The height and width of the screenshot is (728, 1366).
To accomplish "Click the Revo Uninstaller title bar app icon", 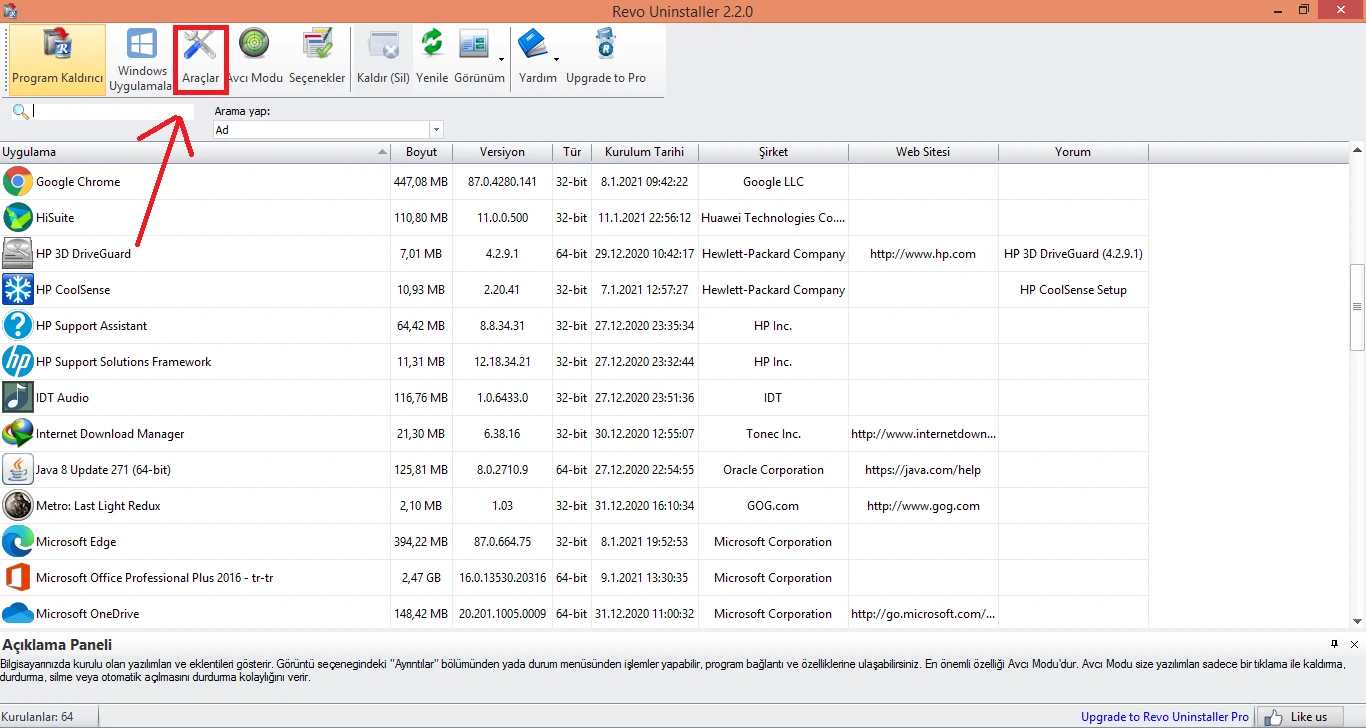I will [9, 10].
